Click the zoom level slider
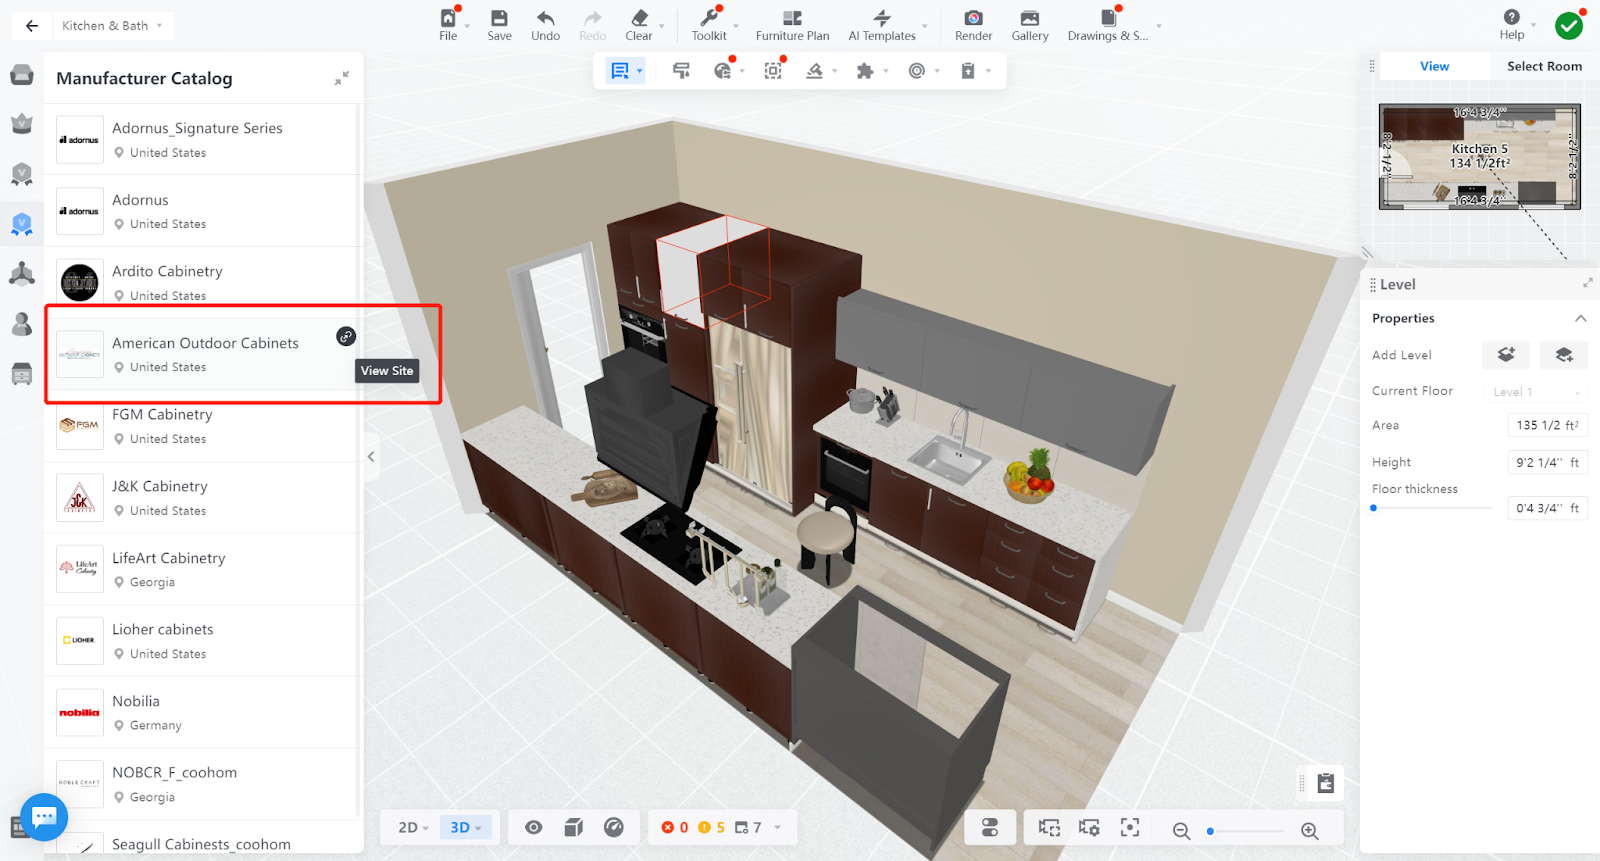 1245,831
